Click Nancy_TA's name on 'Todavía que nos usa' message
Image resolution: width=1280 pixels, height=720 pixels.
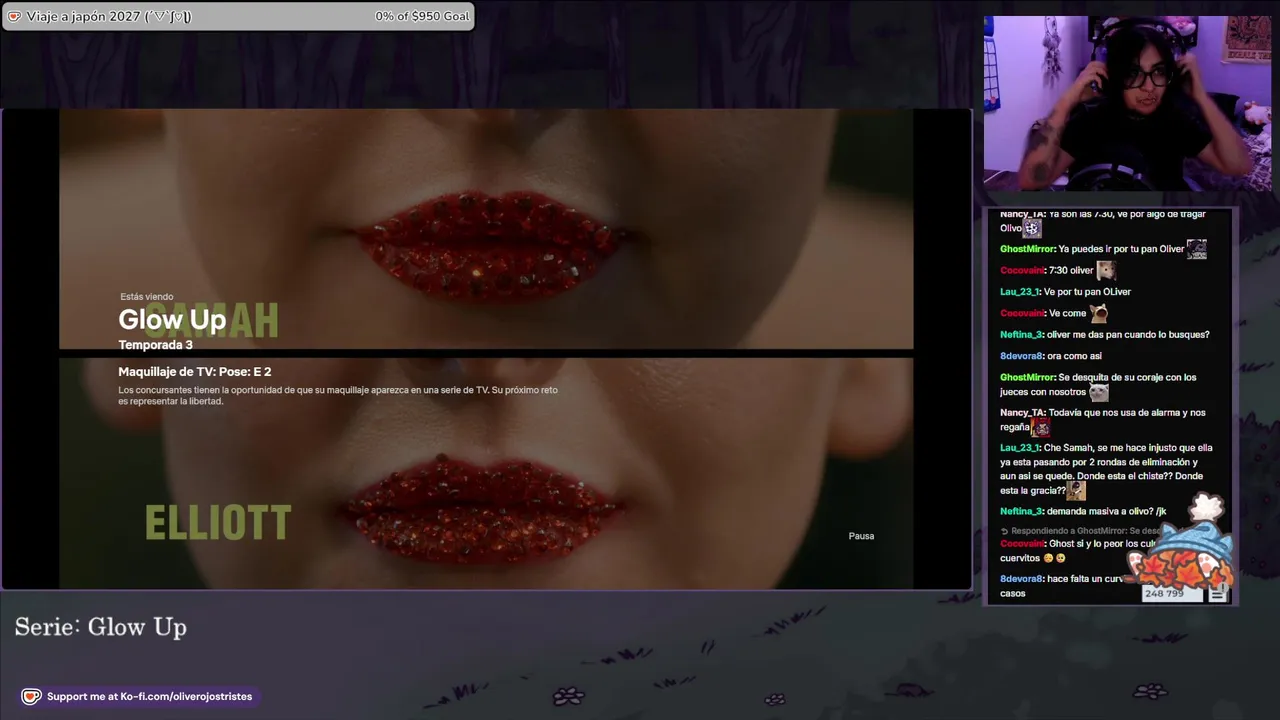pos(1022,412)
